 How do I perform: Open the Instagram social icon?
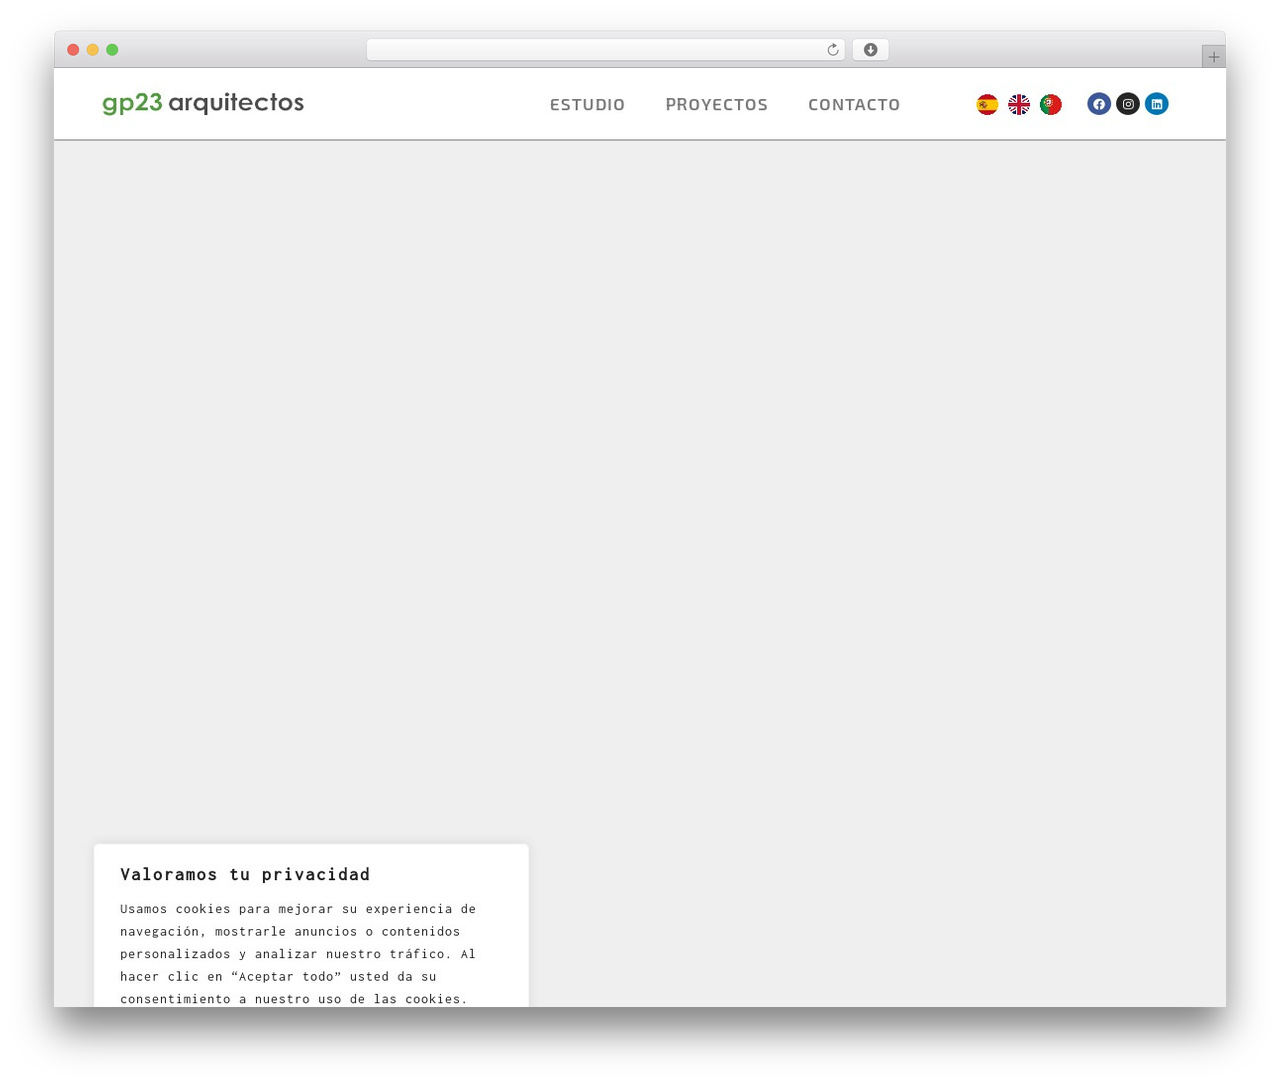coord(1128,104)
